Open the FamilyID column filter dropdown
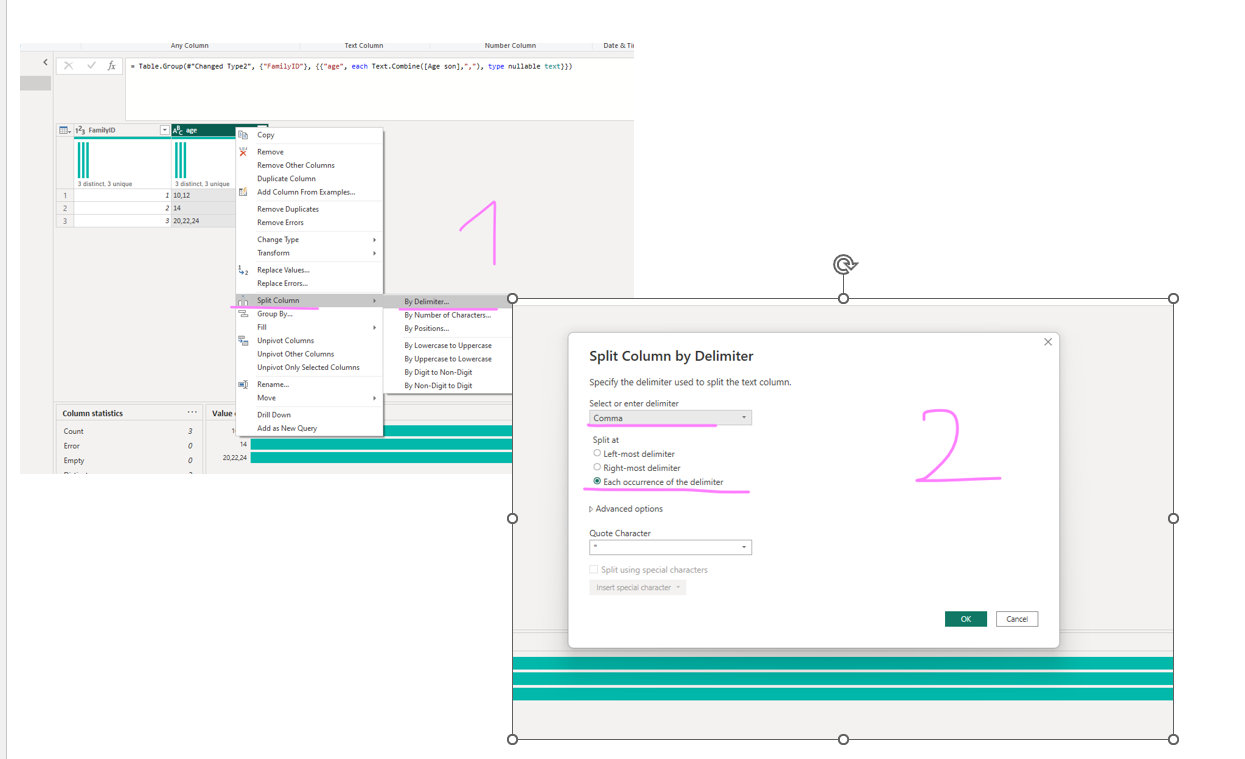1245x759 pixels. point(165,130)
